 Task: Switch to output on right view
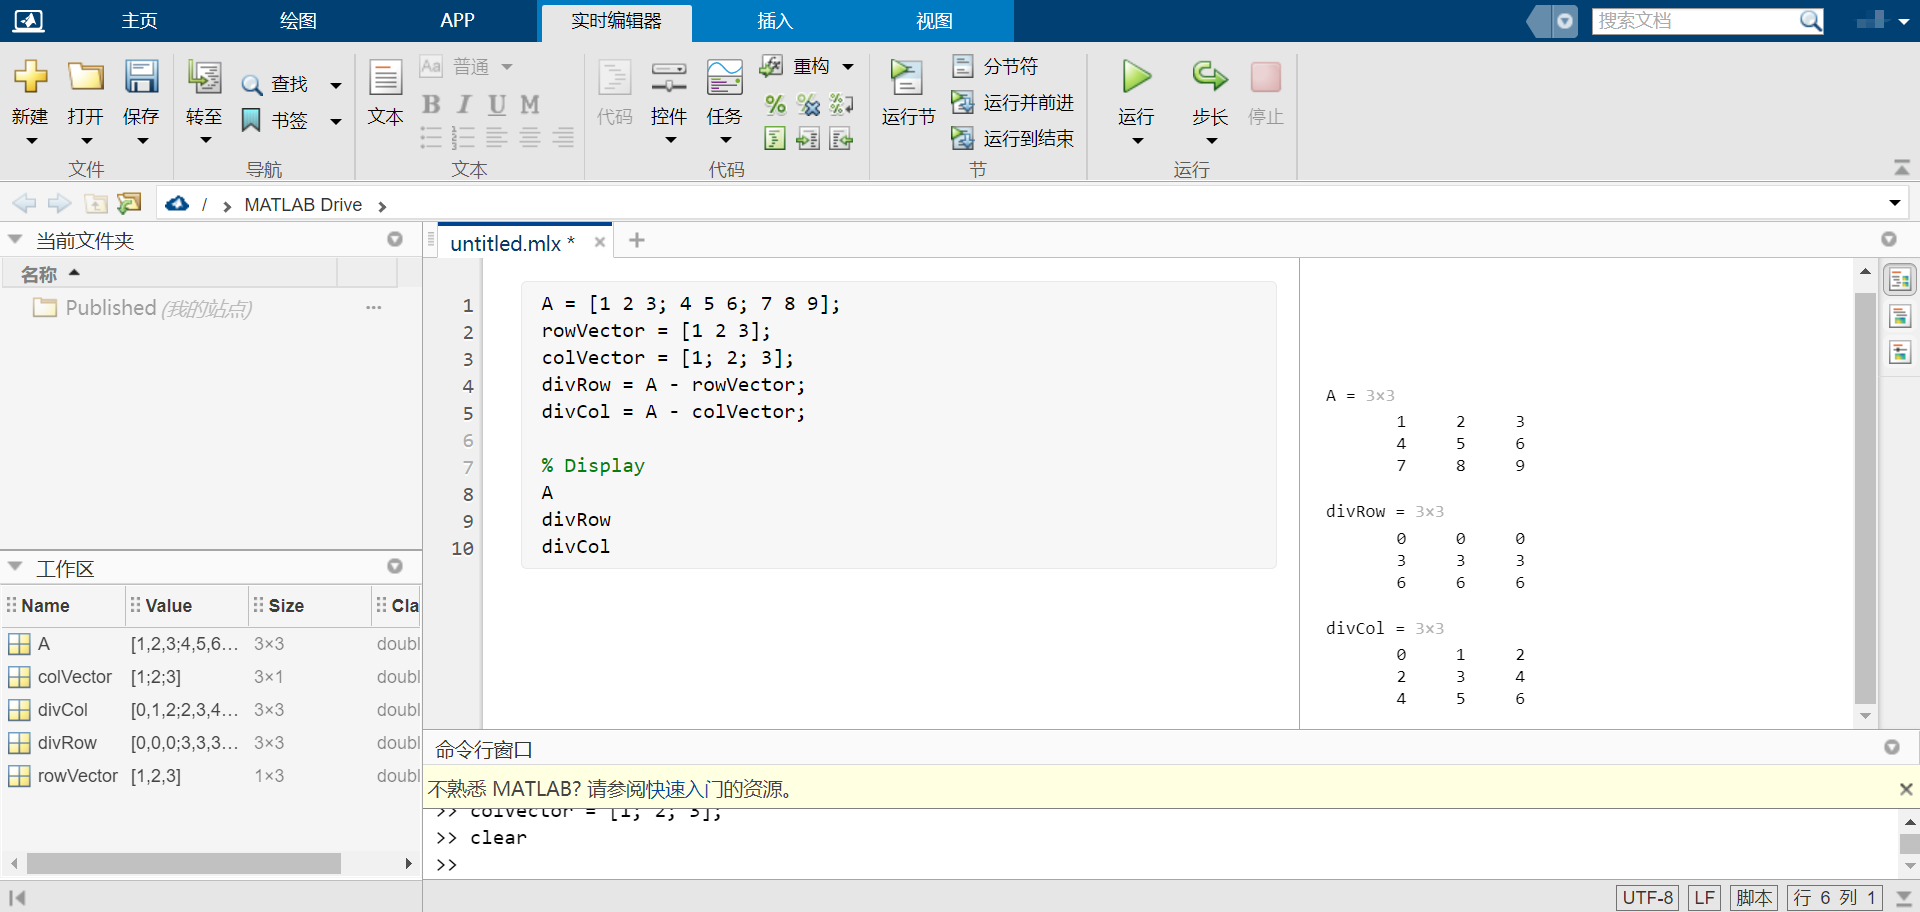pyautogui.click(x=1900, y=280)
